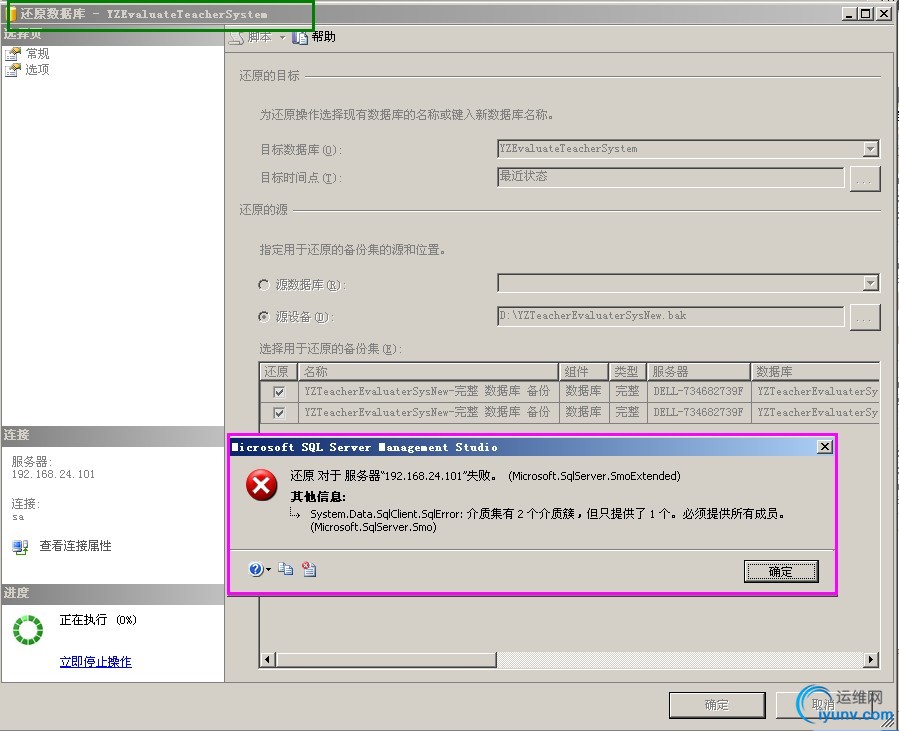899x731 pixels.
Task: Click 组件 column header
Action: tap(584, 372)
